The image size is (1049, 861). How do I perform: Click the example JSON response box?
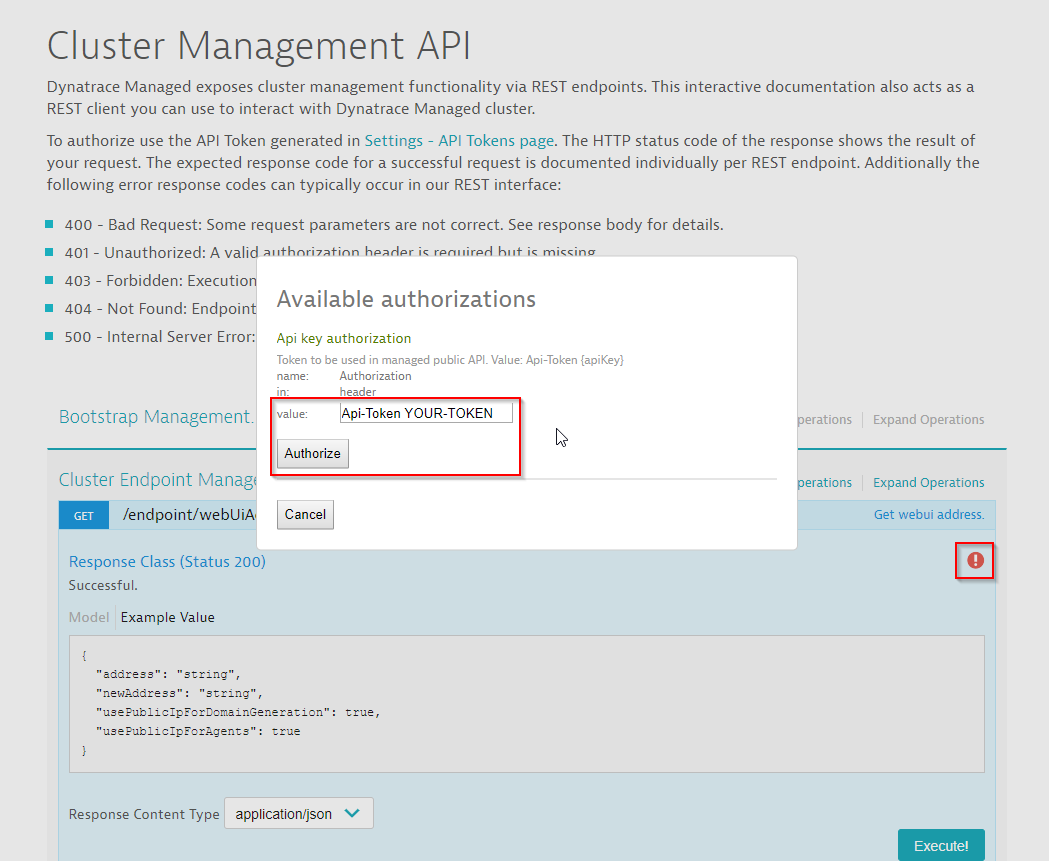coord(527,704)
